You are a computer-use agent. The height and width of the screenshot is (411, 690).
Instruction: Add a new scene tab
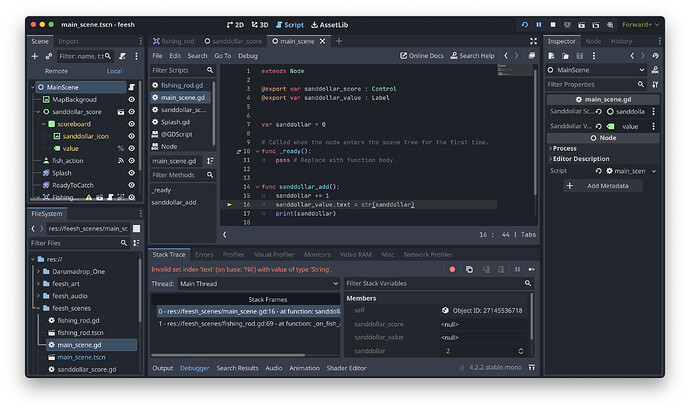tap(338, 41)
